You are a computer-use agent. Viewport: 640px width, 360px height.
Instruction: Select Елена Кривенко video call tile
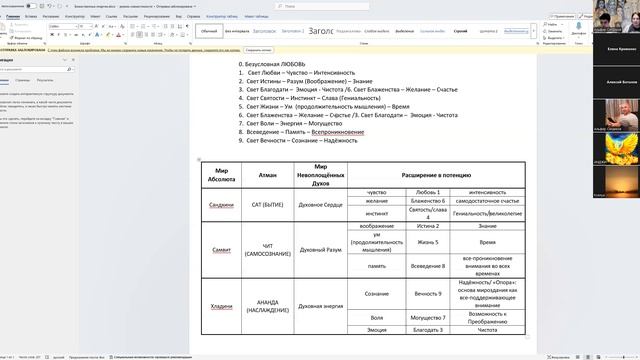[x=616, y=49]
